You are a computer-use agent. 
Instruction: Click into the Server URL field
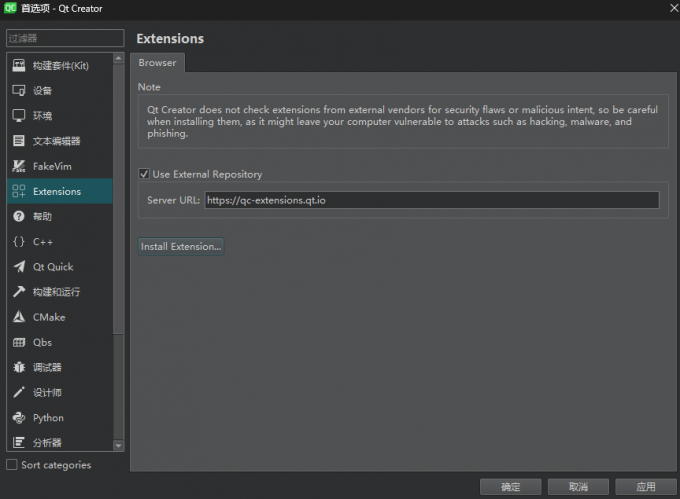pyautogui.click(x=431, y=200)
